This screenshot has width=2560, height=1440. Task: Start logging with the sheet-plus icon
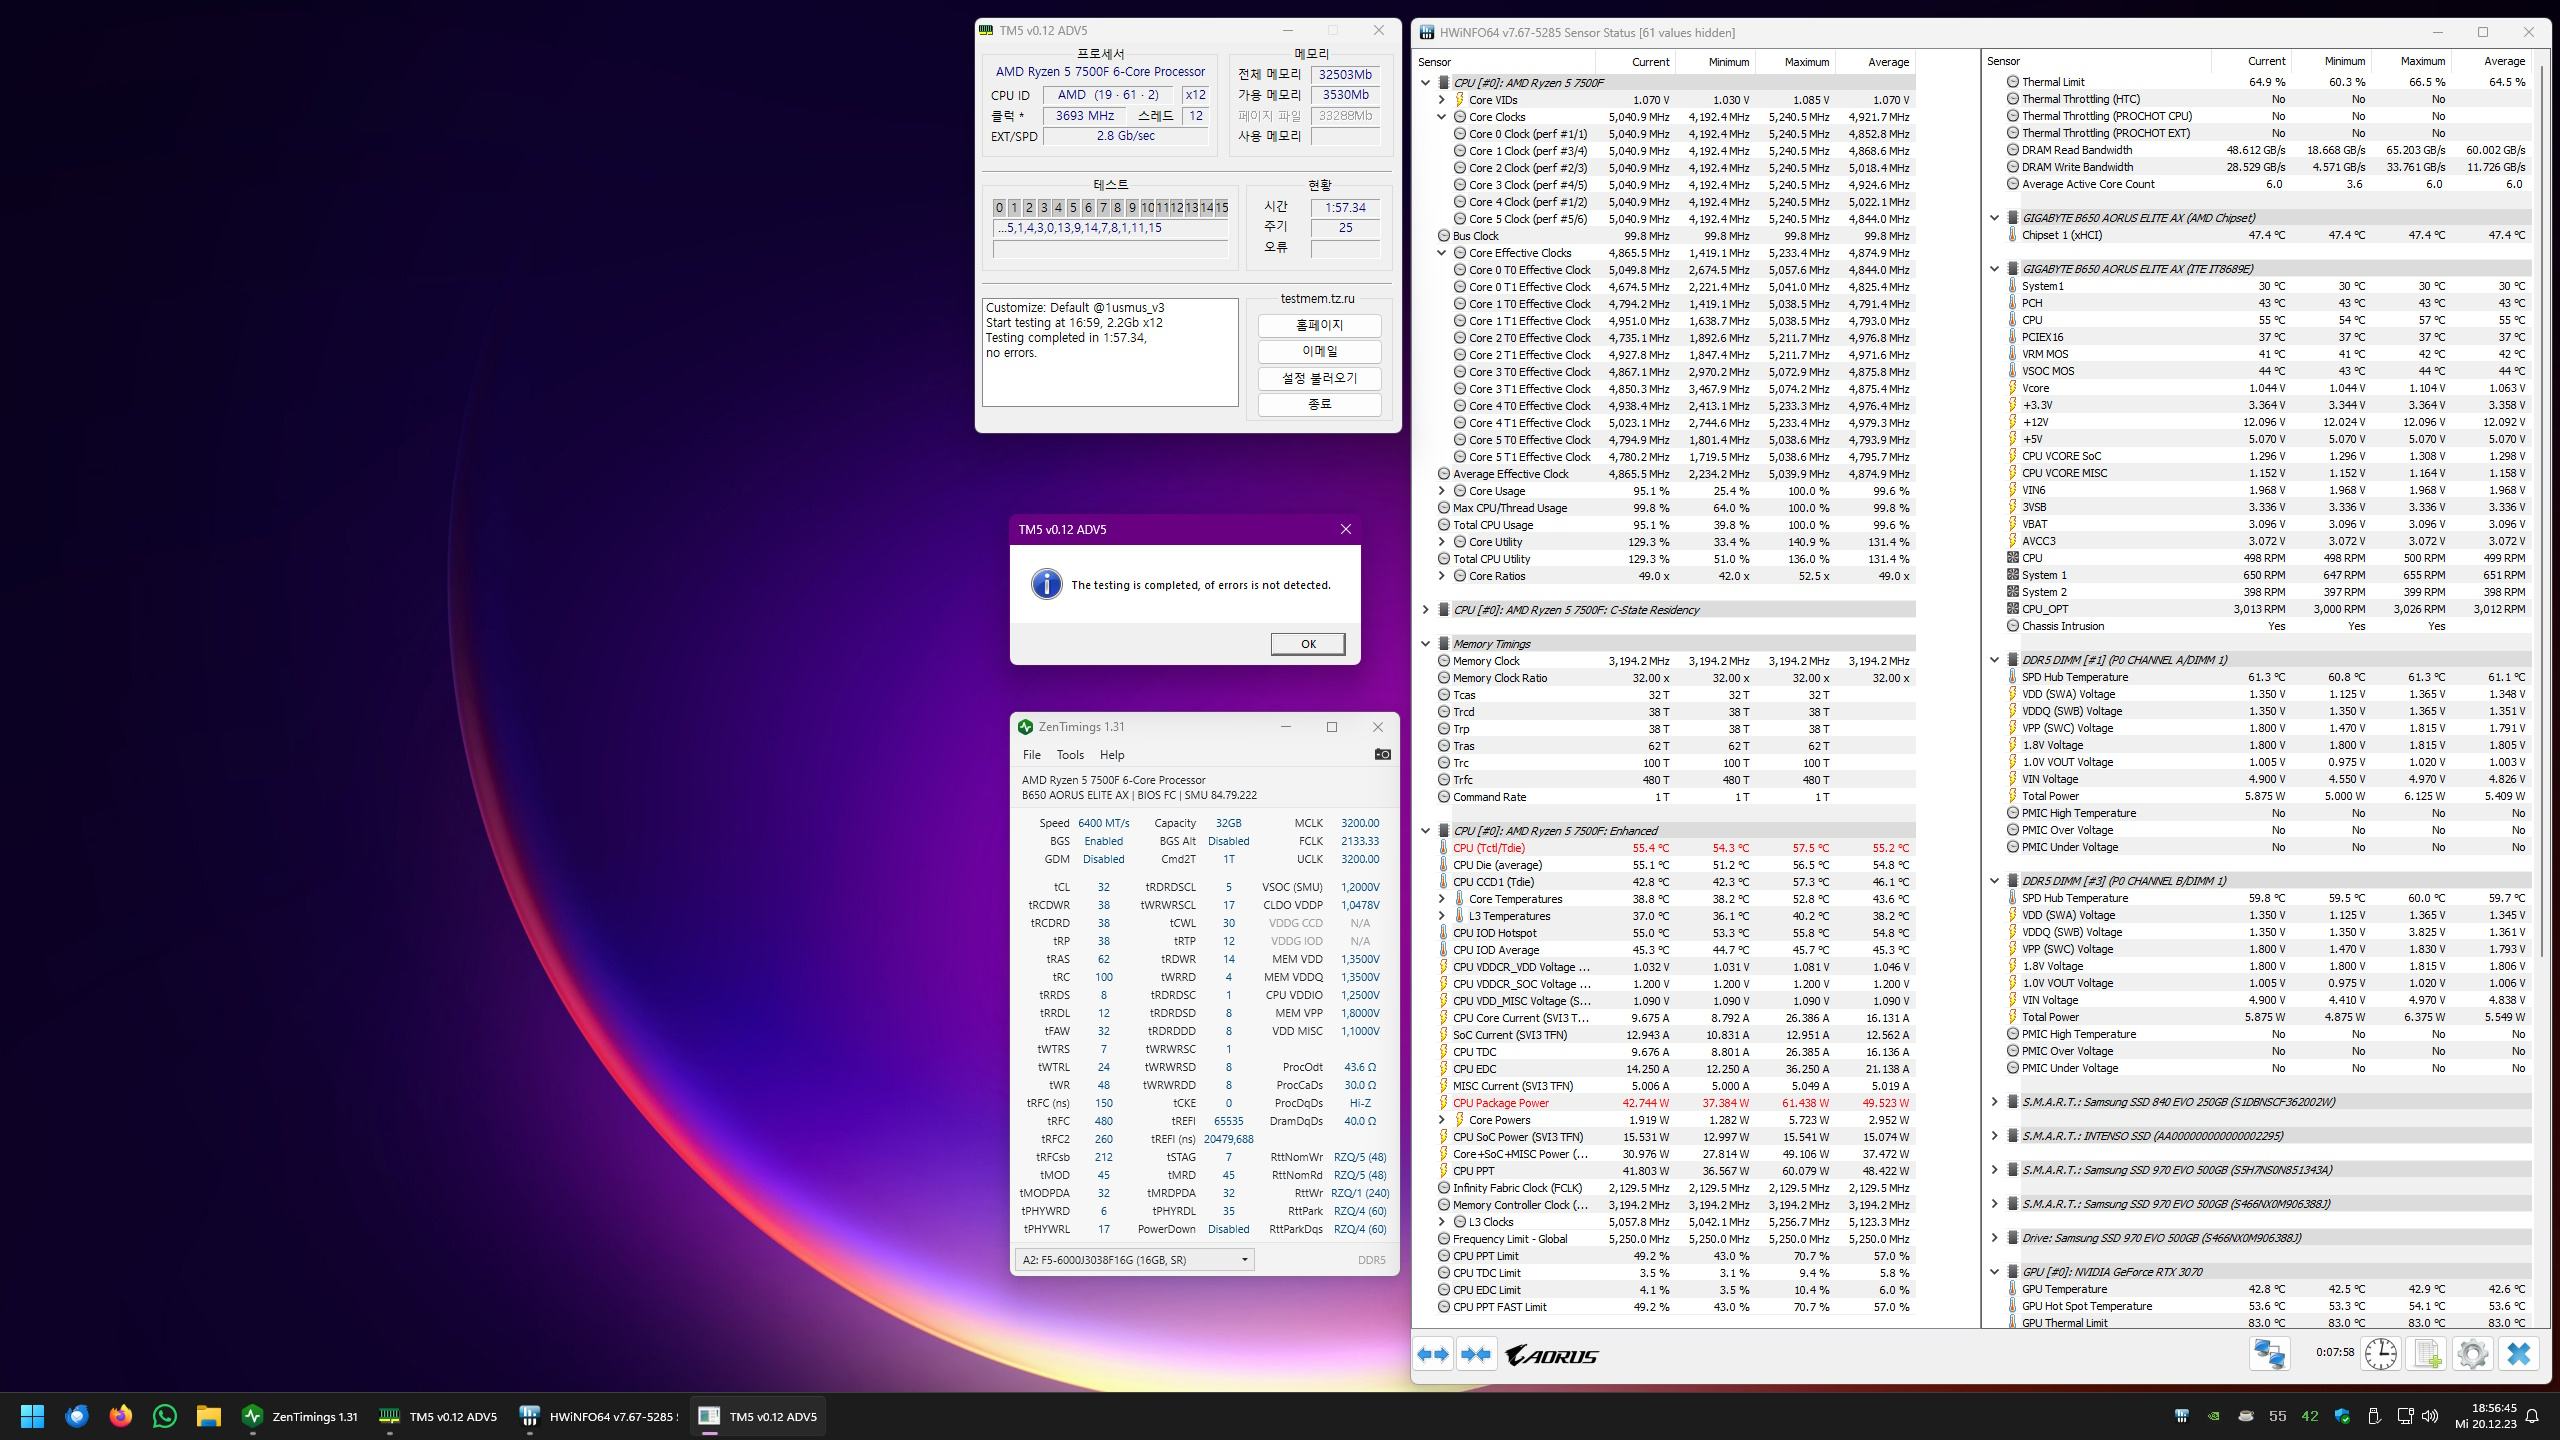tap(2427, 1354)
